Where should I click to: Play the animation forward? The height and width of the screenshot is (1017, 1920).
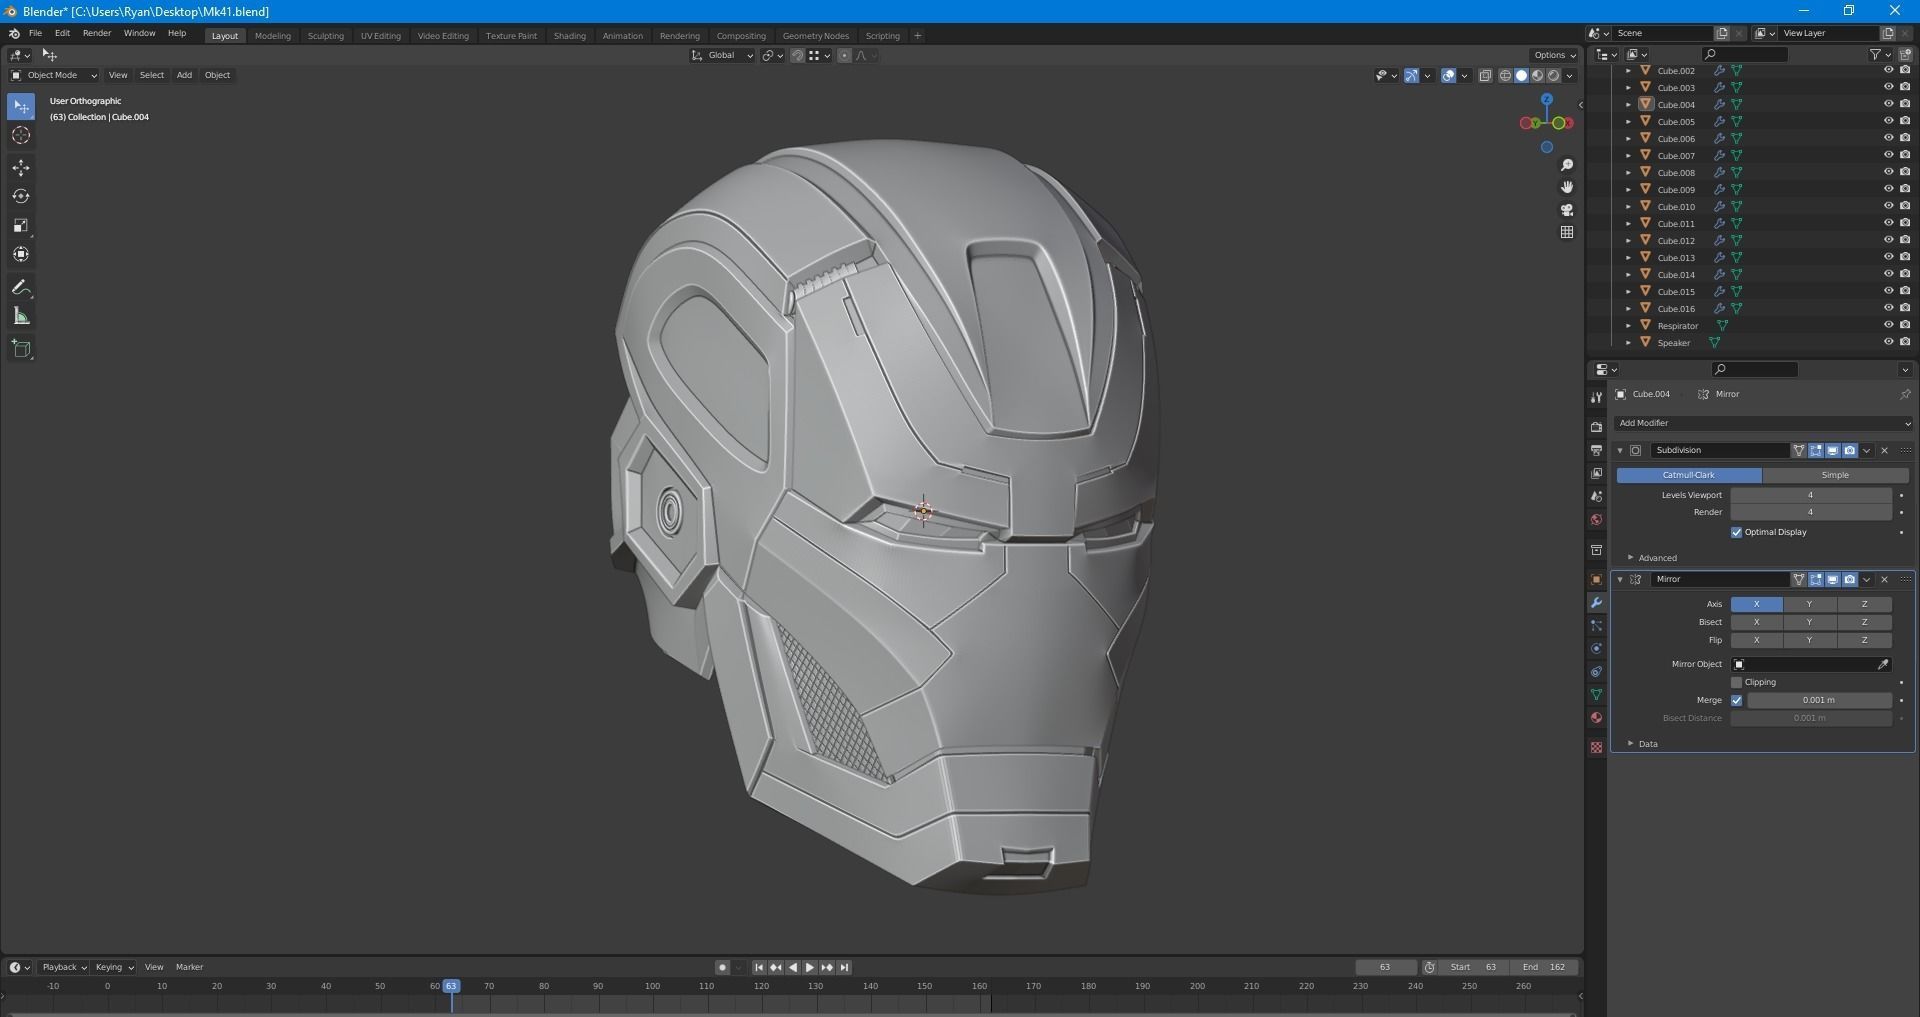point(809,967)
